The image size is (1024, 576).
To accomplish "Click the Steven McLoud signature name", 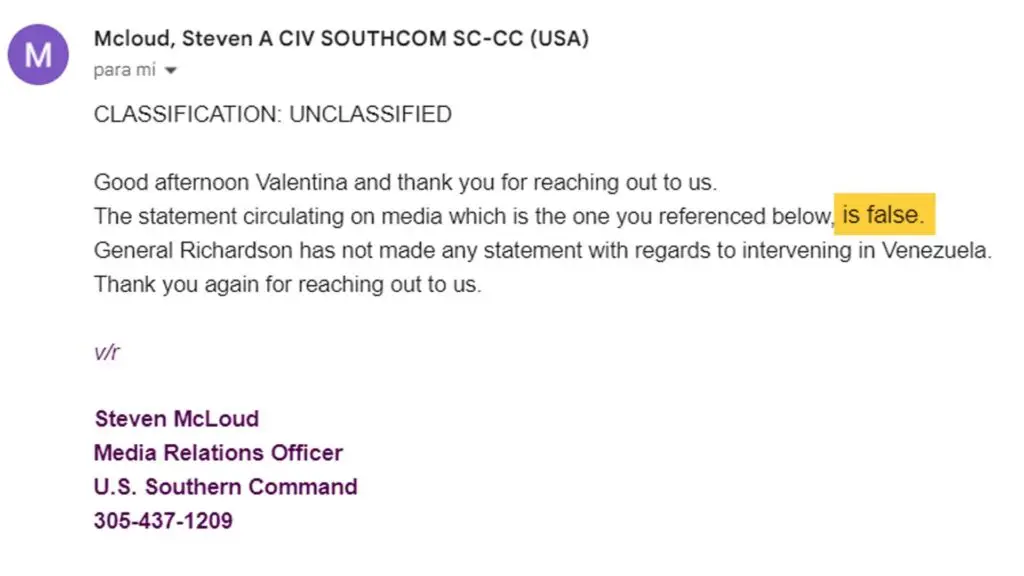I will point(176,418).
